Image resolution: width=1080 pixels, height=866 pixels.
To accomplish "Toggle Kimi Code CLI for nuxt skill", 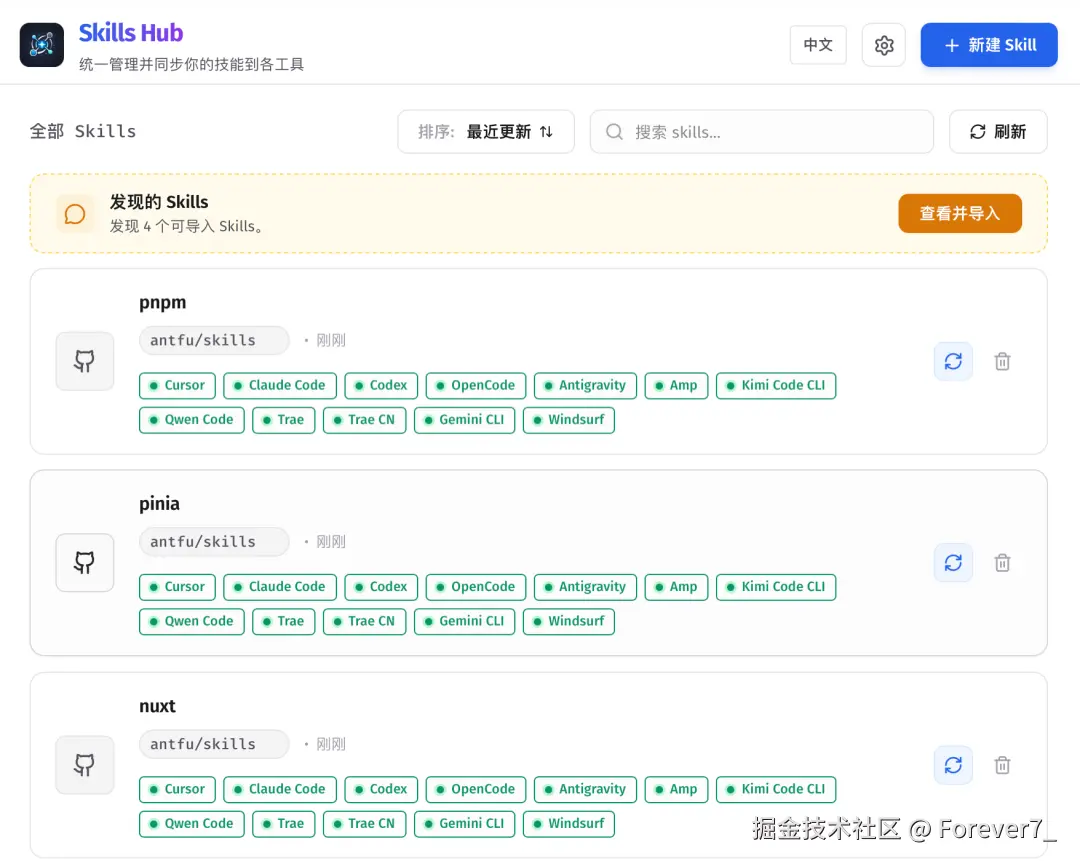I will (x=776, y=790).
